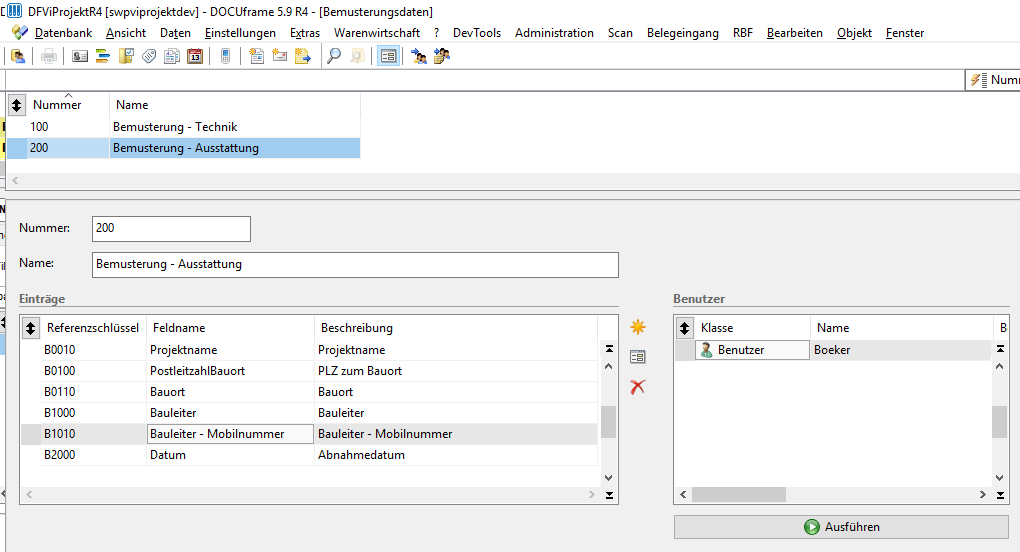Select the B1000 Bauleiter entry
Viewport: 1020px width, 552px height.
click(309, 413)
